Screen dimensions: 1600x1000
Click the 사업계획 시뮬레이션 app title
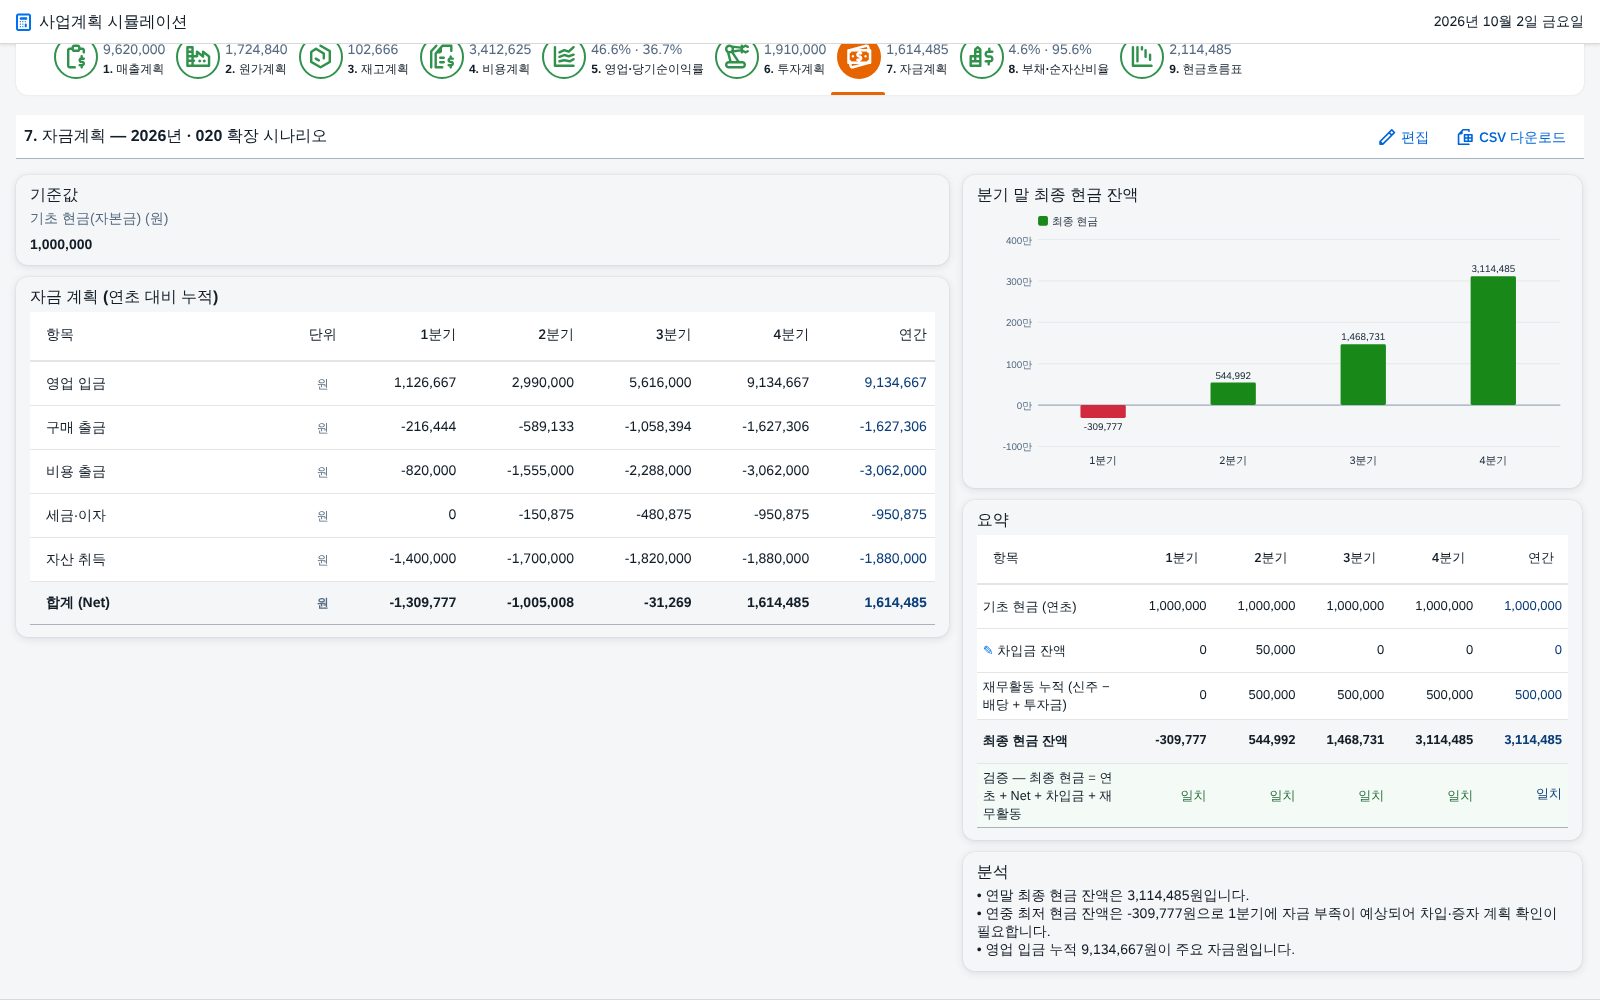click(x=113, y=22)
